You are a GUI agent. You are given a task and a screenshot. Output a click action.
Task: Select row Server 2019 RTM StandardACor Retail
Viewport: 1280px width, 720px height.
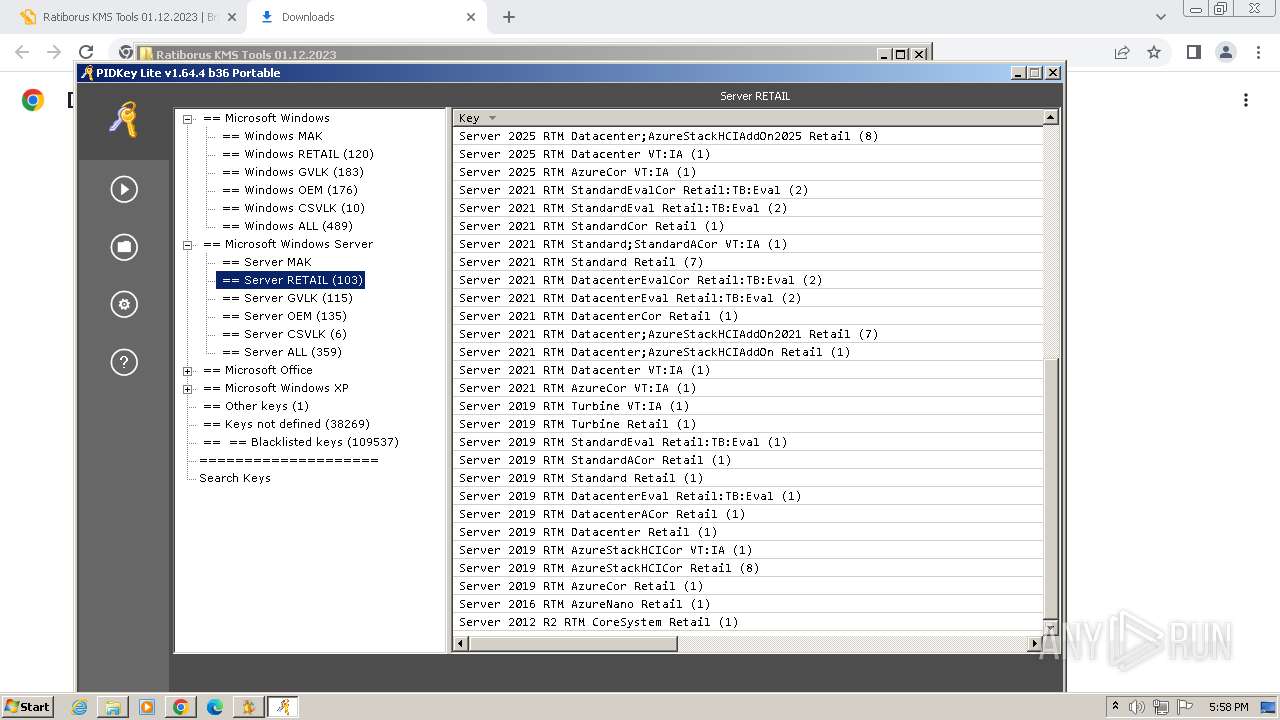[747, 460]
